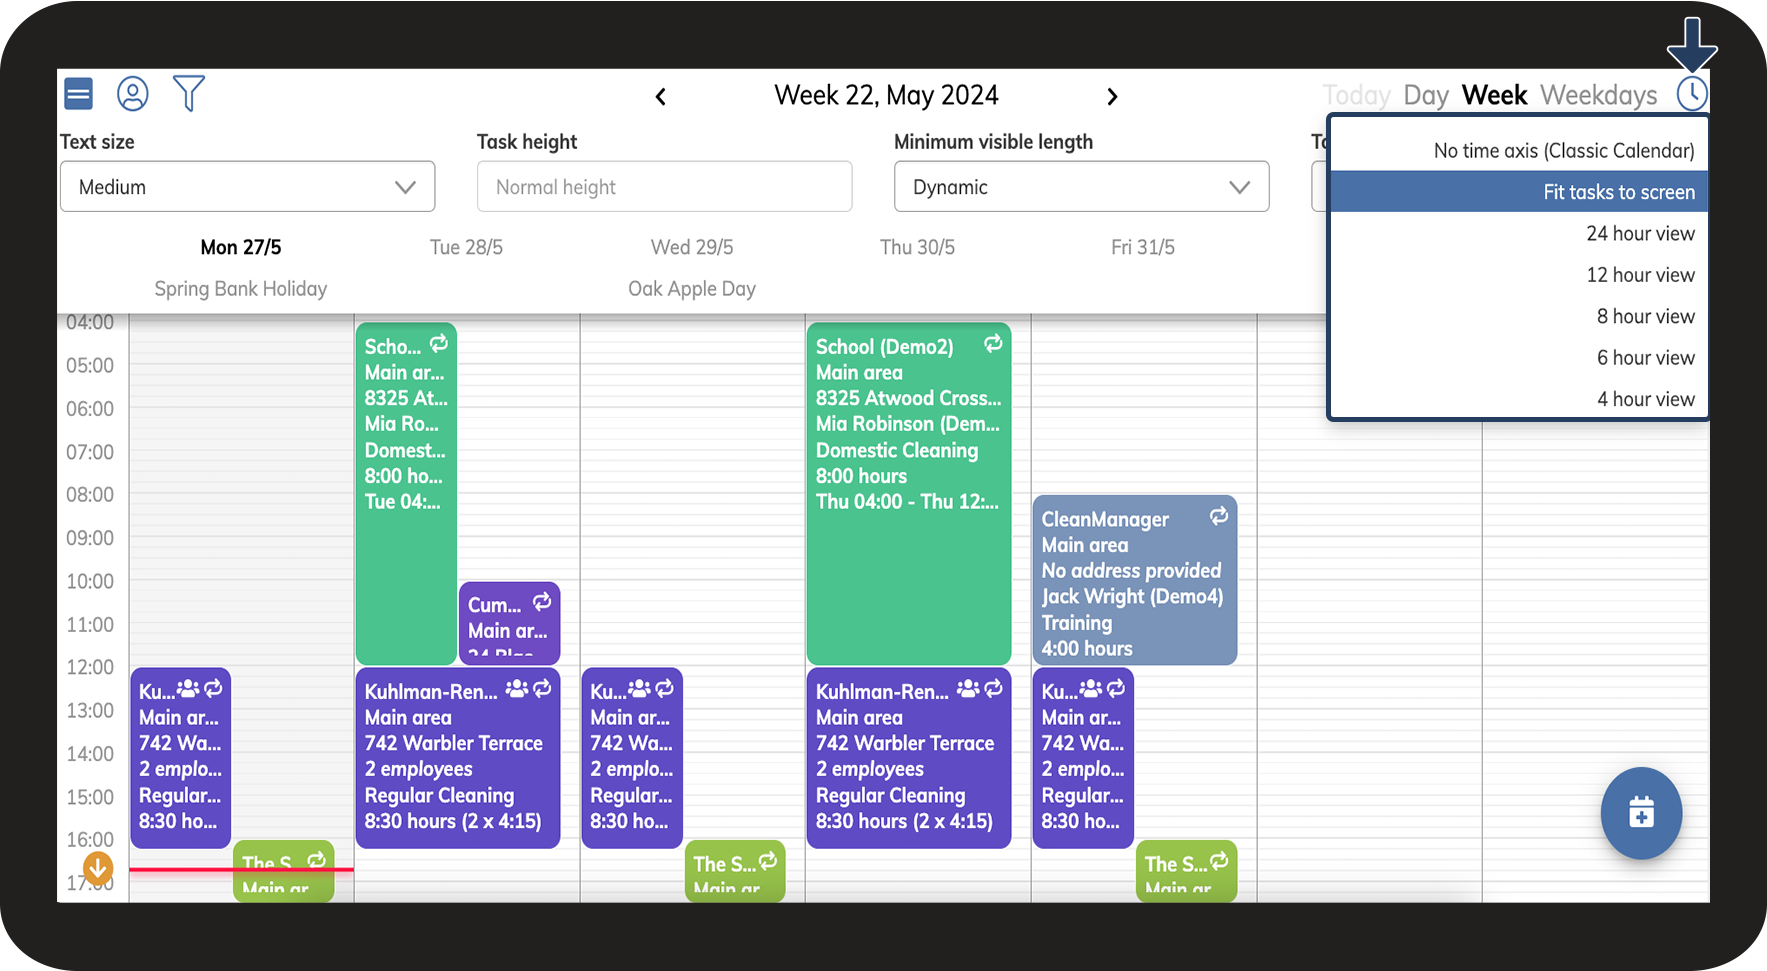Choose No time axis (Classic Calendar)
The image size is (1767, 971).
click(1563, 151)
